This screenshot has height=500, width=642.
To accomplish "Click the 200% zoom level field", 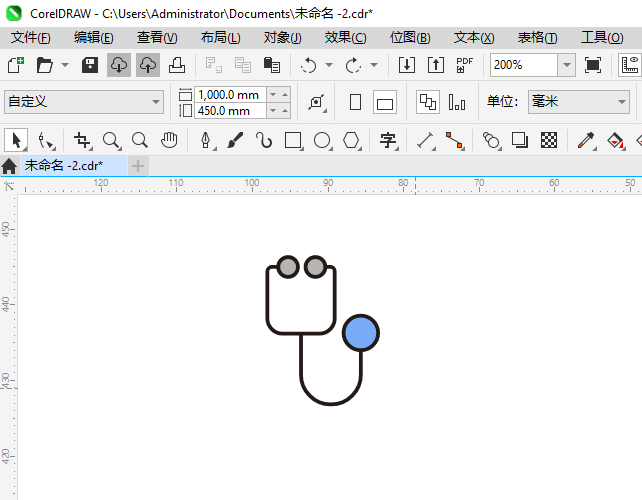I will (x=524, y=65).
